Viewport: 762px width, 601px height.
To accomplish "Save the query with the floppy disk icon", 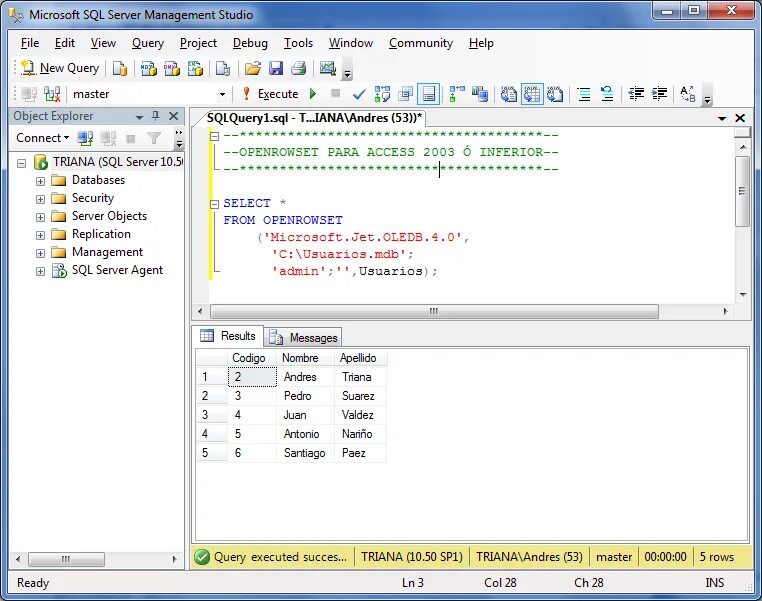I will click(x=276, y=69).
